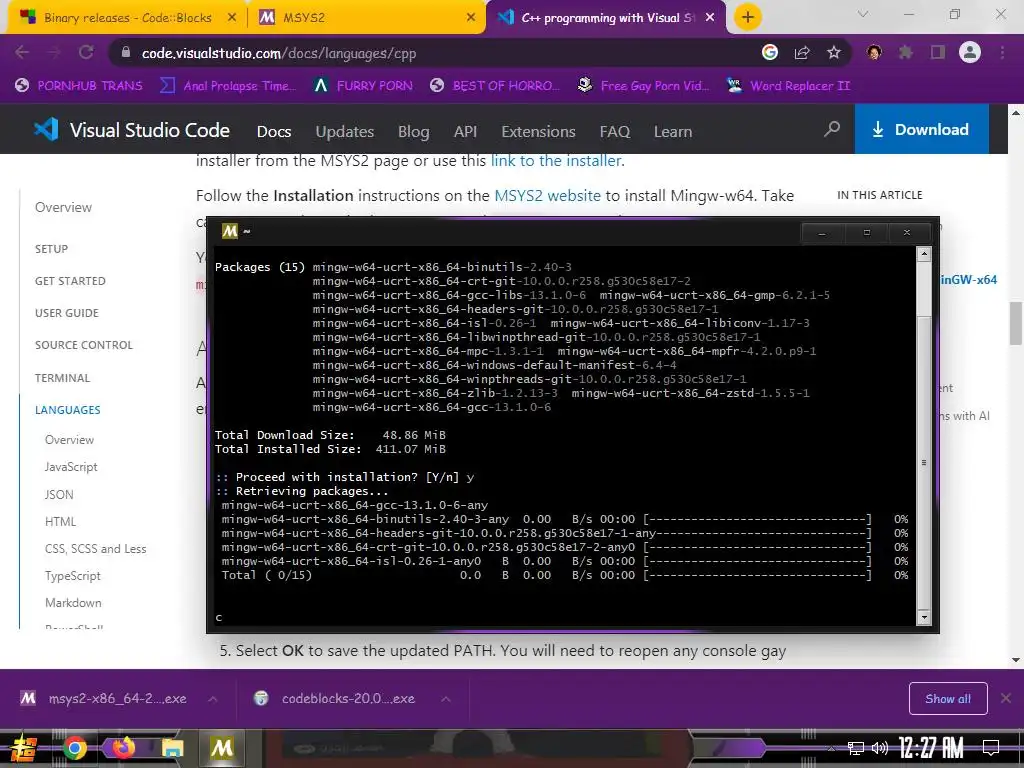Click Show all downloads

948,699
